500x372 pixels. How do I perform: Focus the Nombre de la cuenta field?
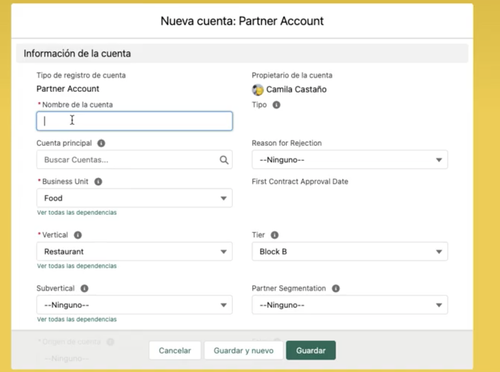pos(134,121)
